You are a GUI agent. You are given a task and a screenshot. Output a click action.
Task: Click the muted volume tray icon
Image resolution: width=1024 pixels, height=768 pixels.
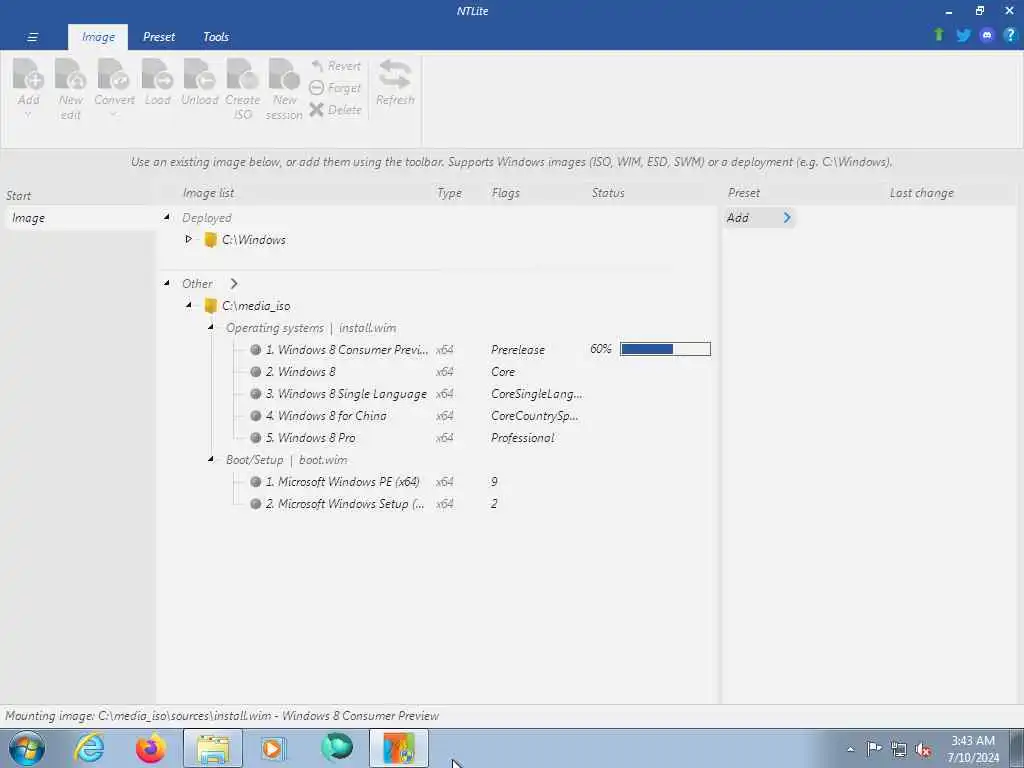point(923,750)
